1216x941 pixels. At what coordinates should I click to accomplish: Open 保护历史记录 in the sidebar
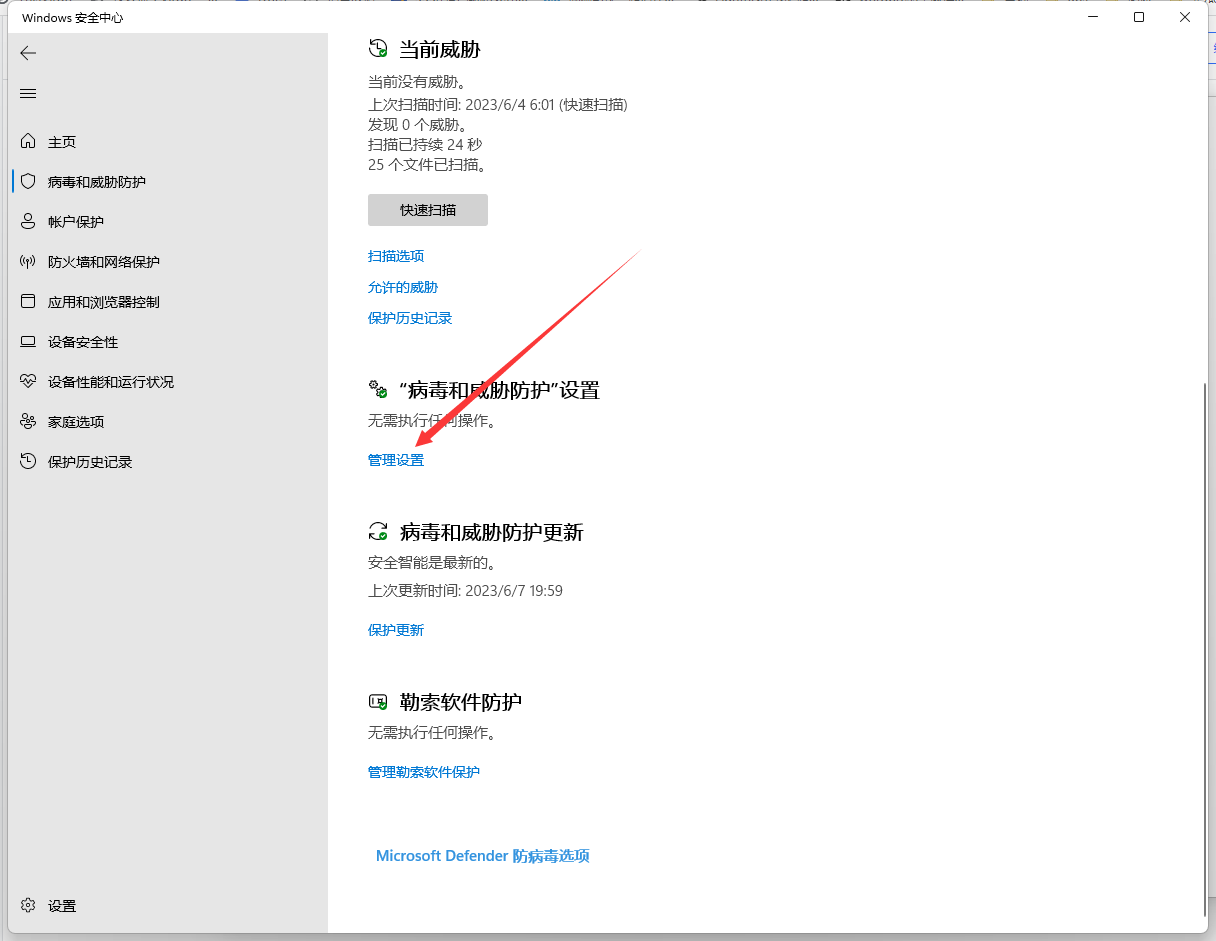point(90,462)
